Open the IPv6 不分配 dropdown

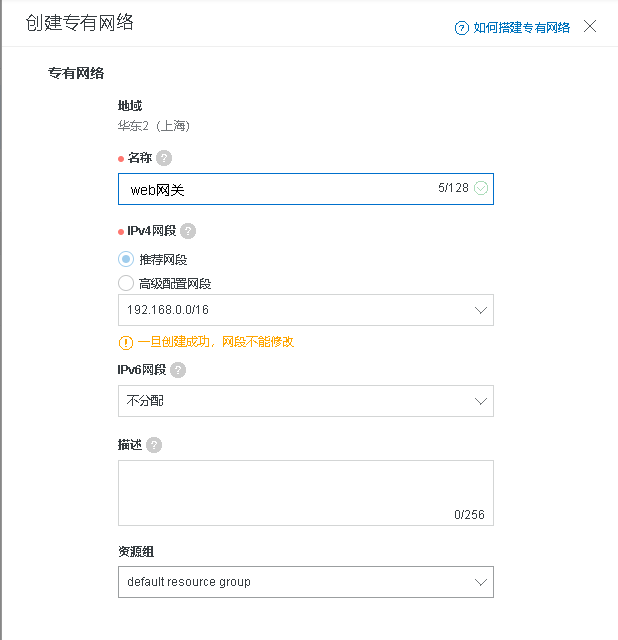tap(306, 401)
